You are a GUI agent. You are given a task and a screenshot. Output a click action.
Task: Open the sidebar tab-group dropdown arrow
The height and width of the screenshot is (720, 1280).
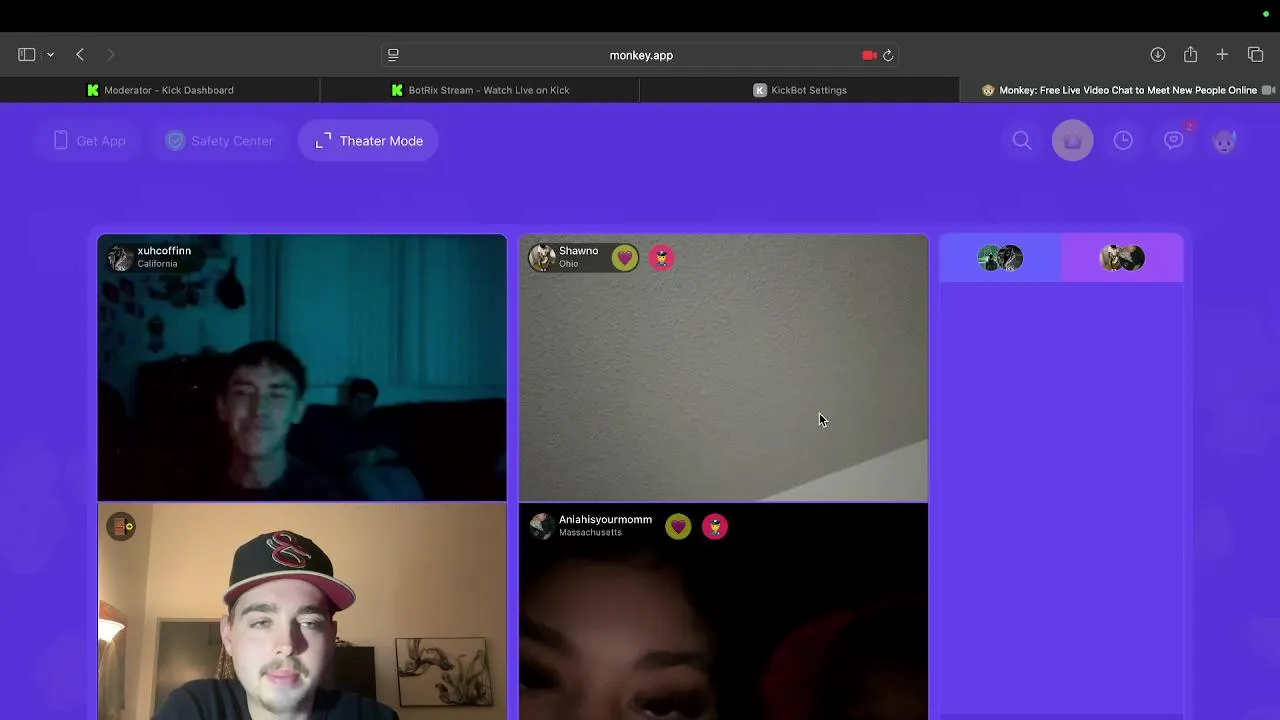click(50, 55)
